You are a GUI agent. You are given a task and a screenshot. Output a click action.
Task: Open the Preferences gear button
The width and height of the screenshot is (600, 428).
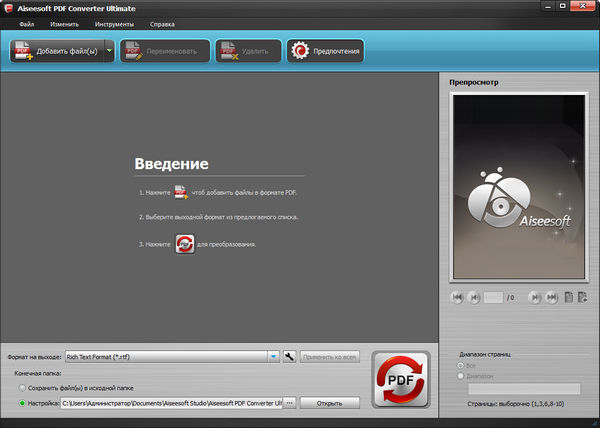(324, 51)
